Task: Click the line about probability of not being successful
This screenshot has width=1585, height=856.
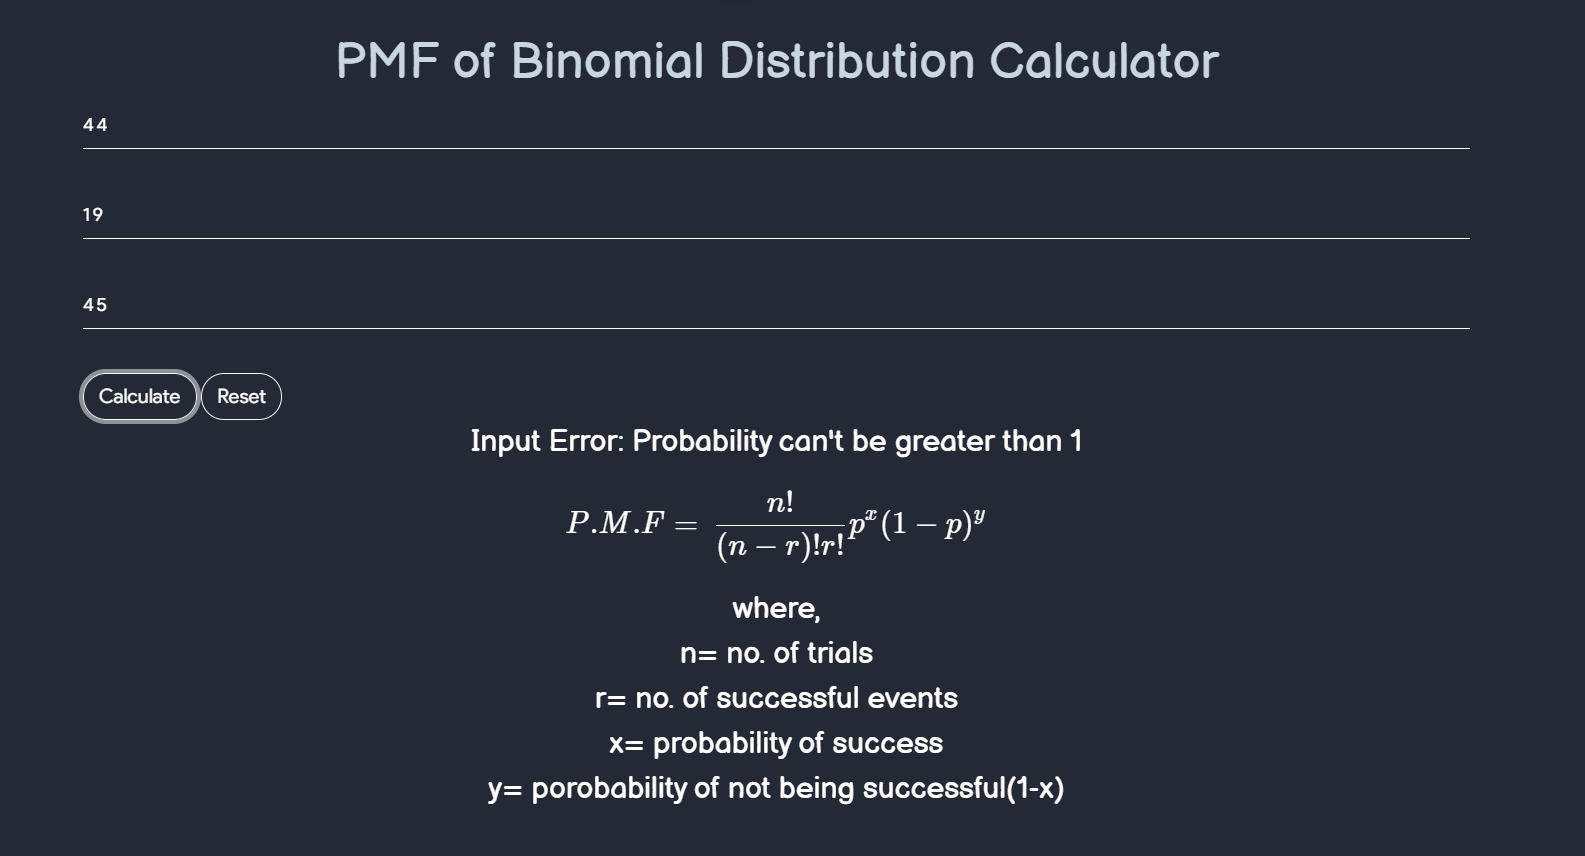Action: 777,787
